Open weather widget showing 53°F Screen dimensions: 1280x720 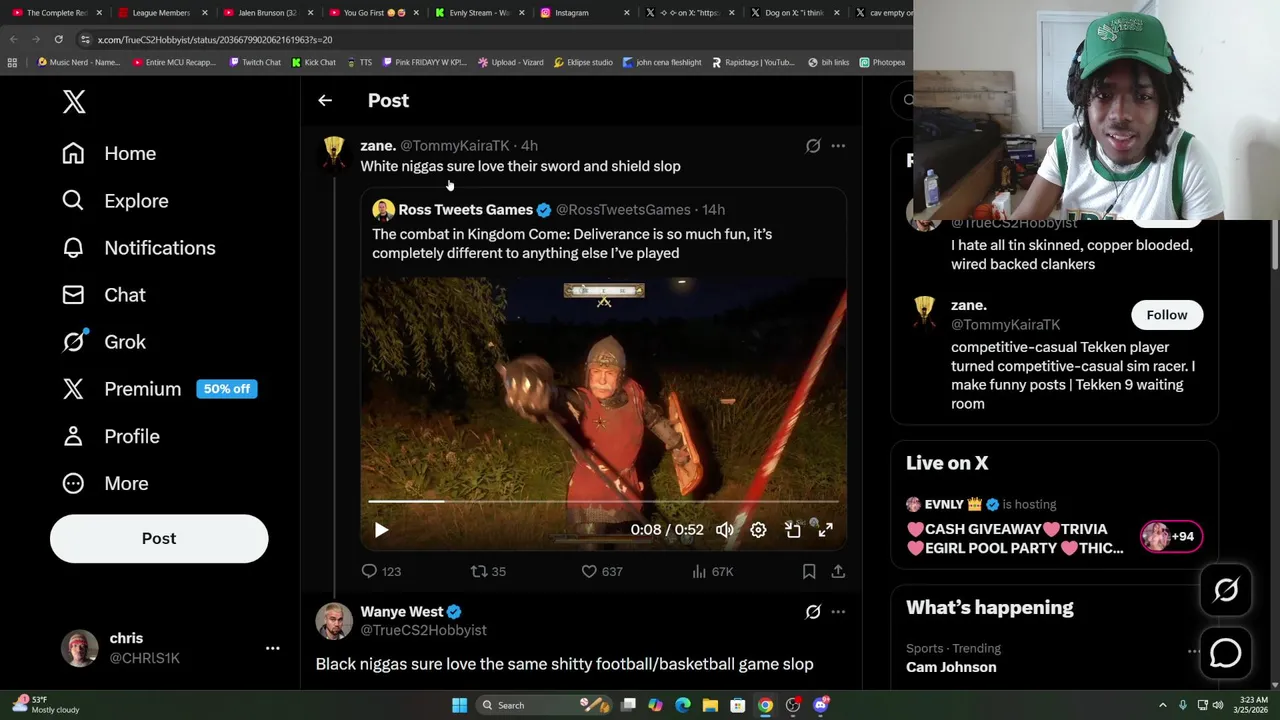tap(44, 705)
